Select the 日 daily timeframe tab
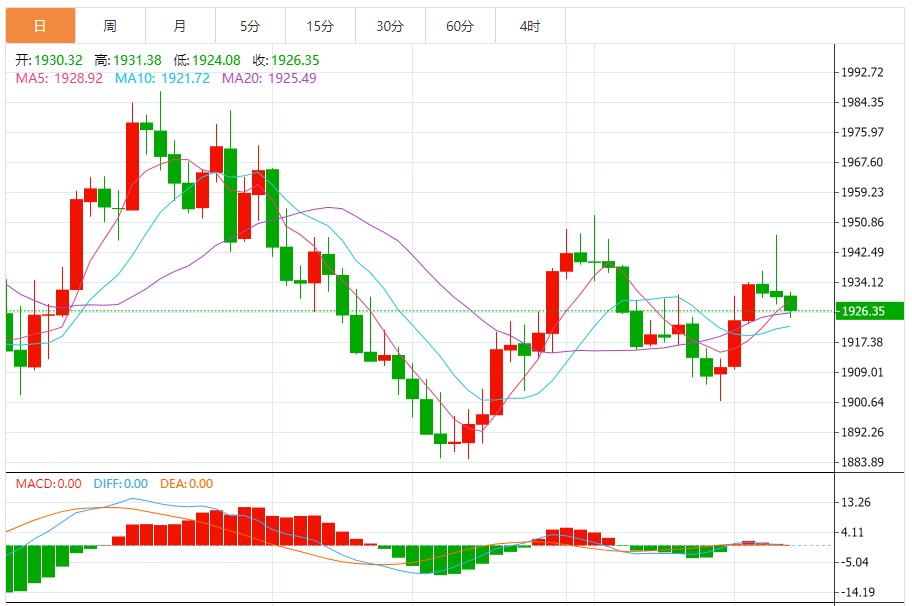 tap(40, 26)
